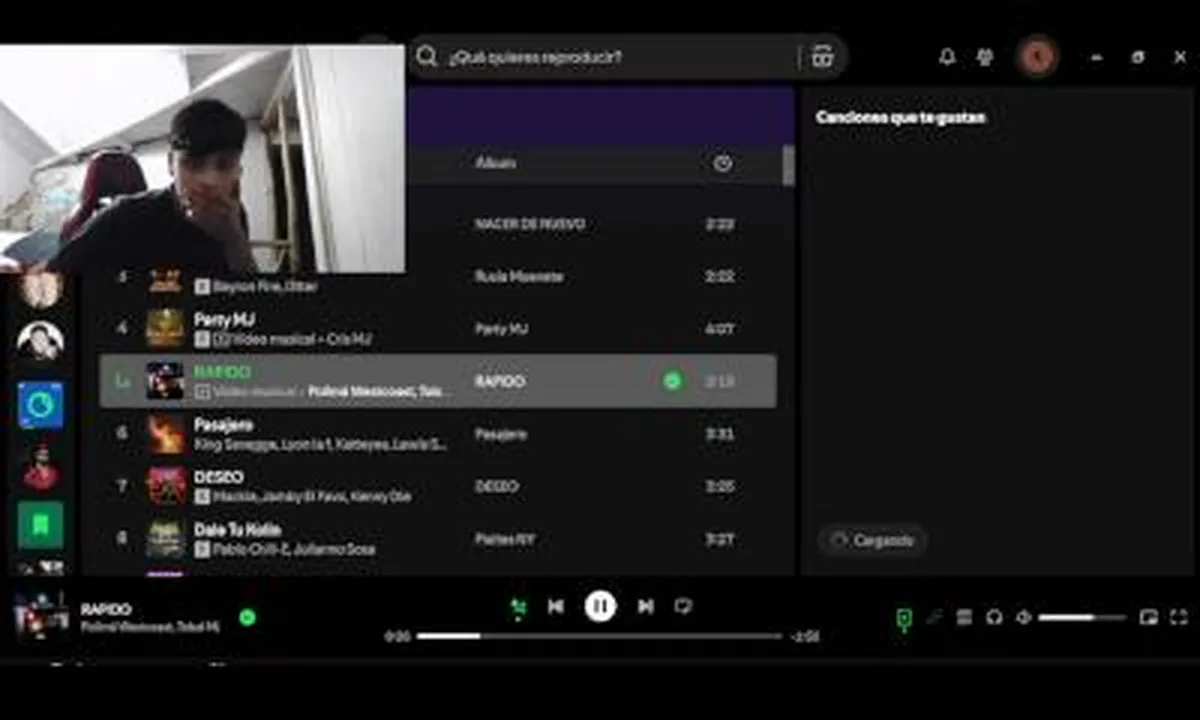The width and height of the screenshot is (1200, 720).
Task: Click the Party MJ cover thumbnail
Action: coord(165,328)
